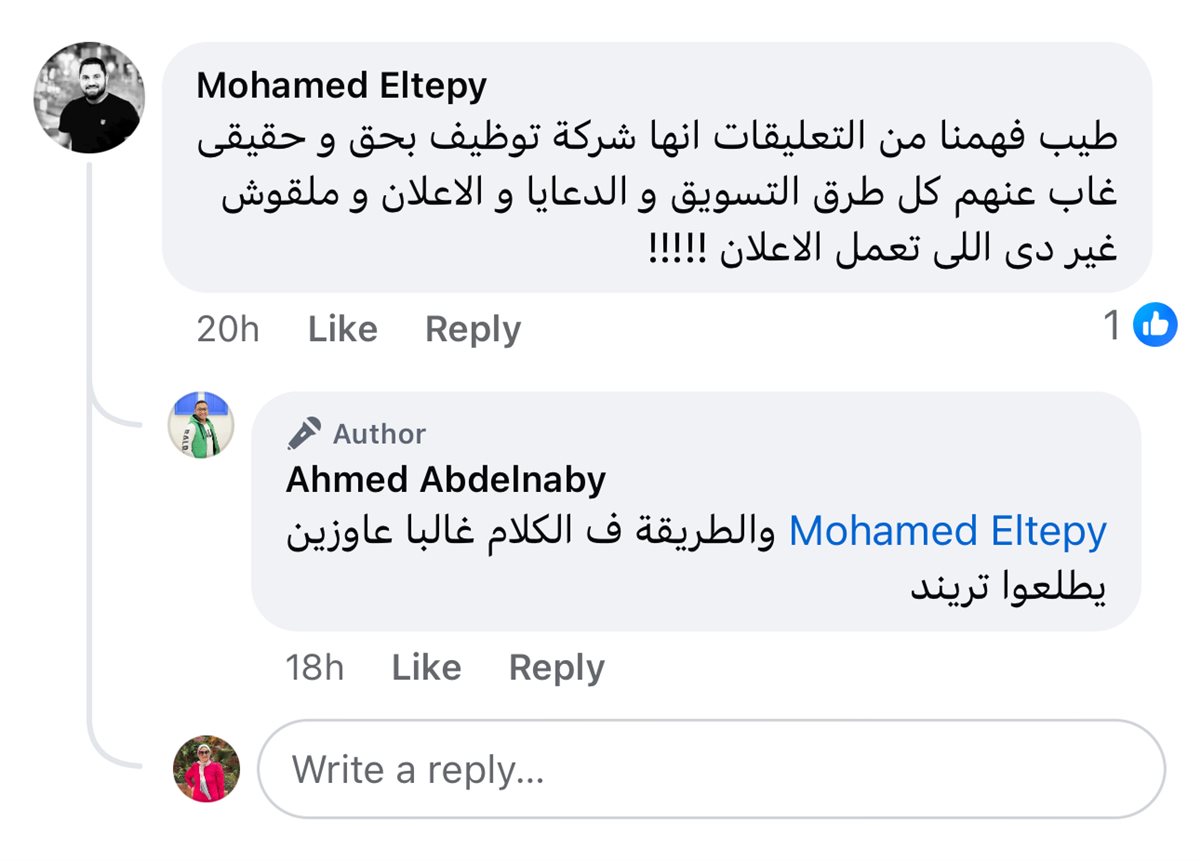Reply to Ahmed Abdelnaby's reply
This screenshot has height=861, width=1200.
tap(556, 667)
